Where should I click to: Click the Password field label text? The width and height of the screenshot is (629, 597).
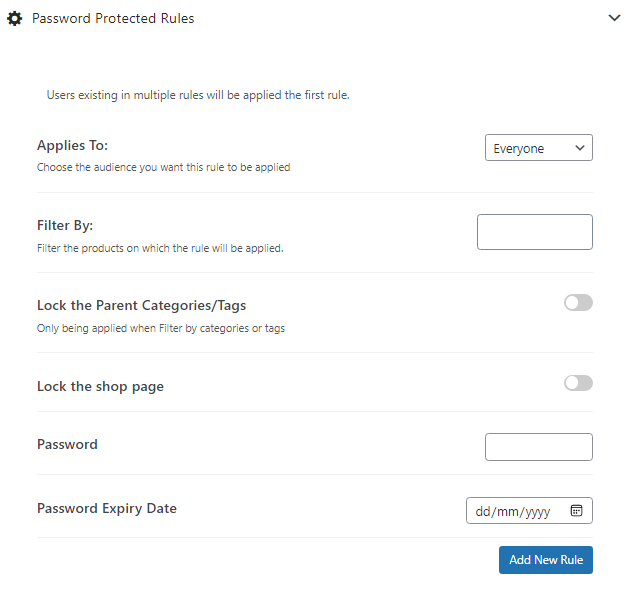[67, 444]
